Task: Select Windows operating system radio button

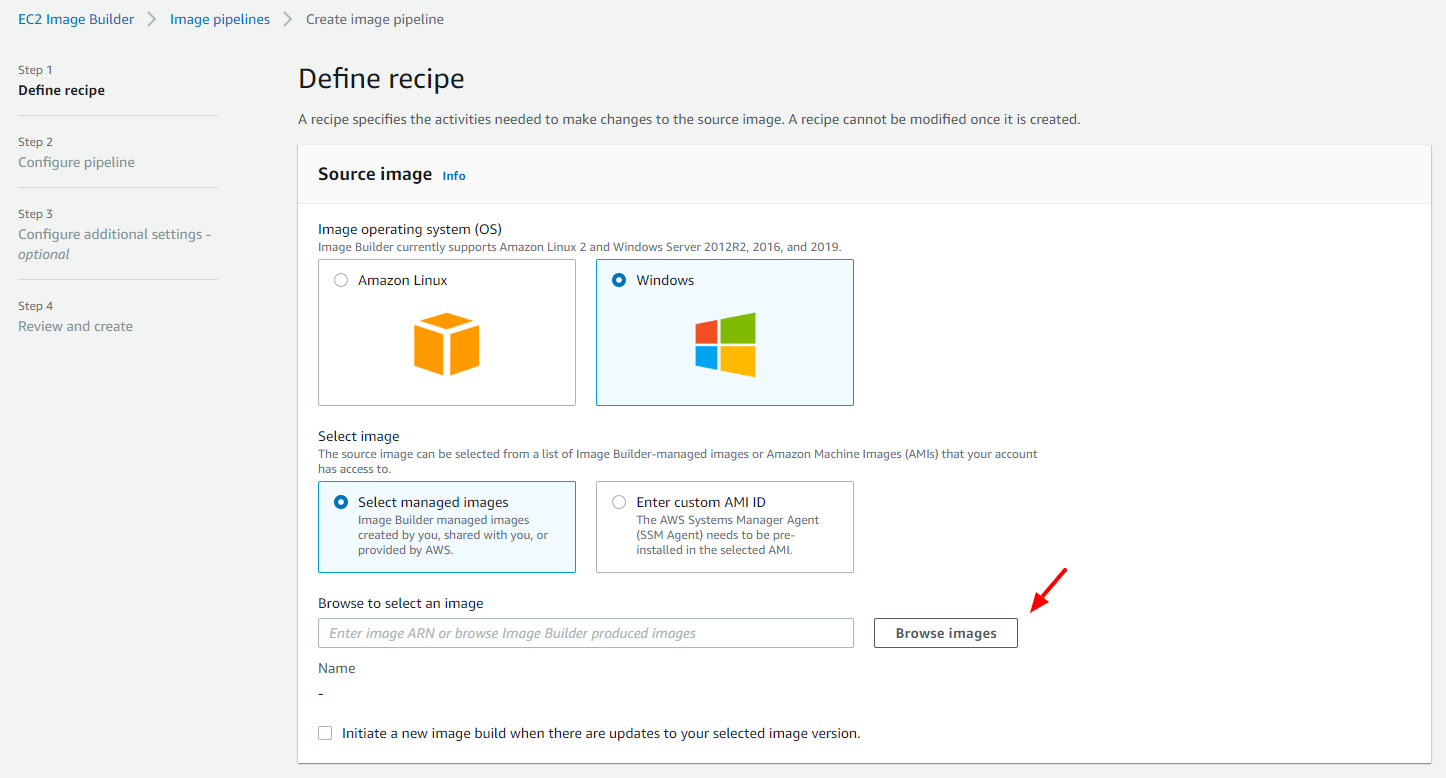Action: (619, 280)
